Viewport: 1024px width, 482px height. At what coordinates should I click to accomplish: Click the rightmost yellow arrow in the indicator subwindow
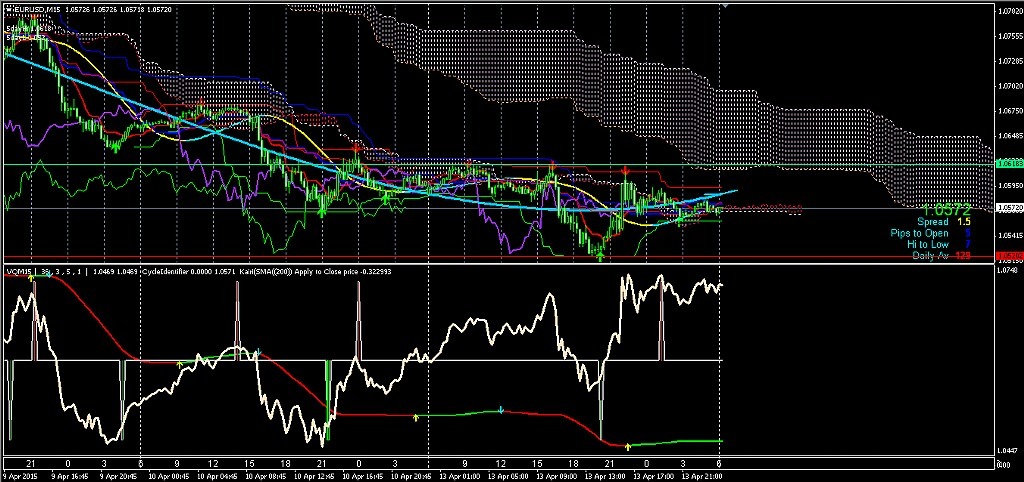[627, 446]
